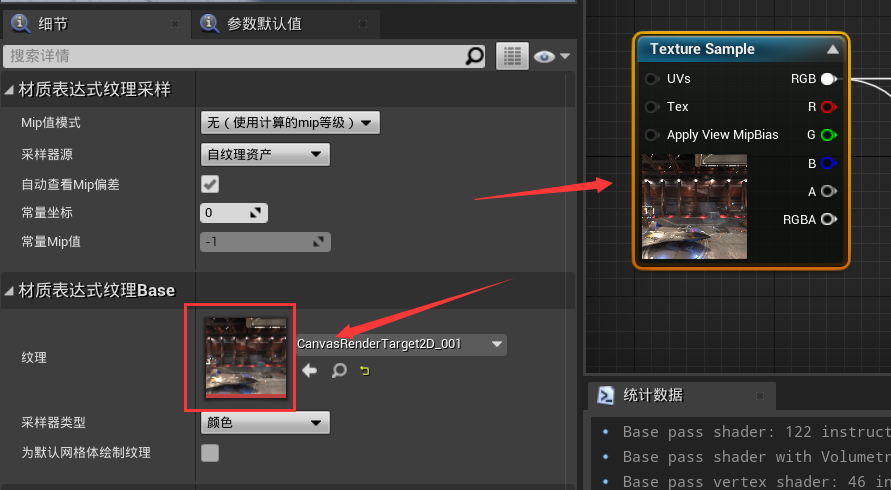Click the blue B output pin
This screenshot has width=891, height=490.
(x=828, y=163)
